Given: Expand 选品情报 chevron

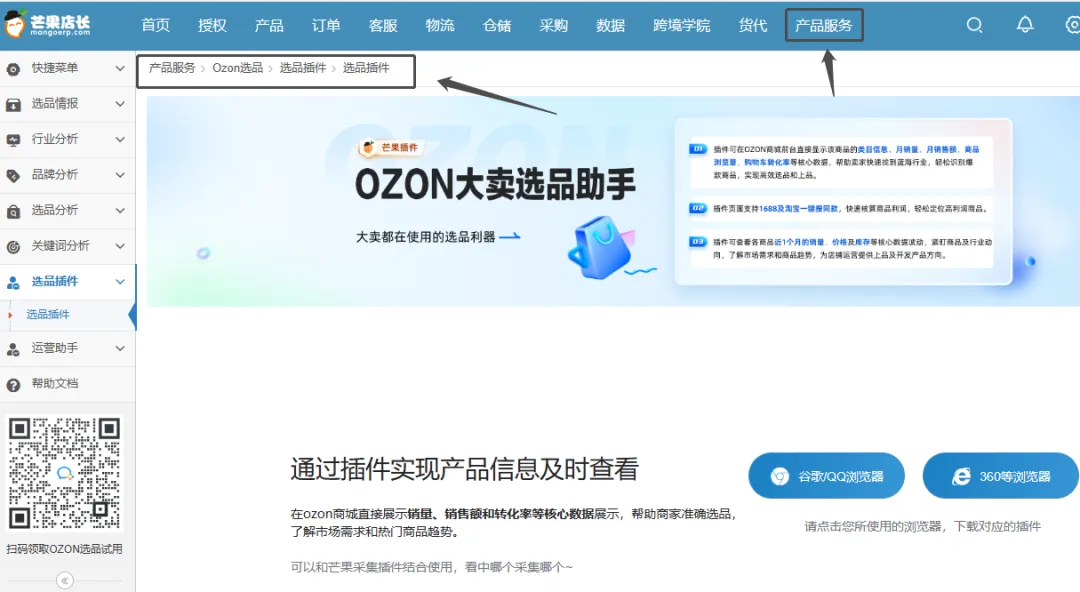Looking at the screenshot, I should [120, 104].
